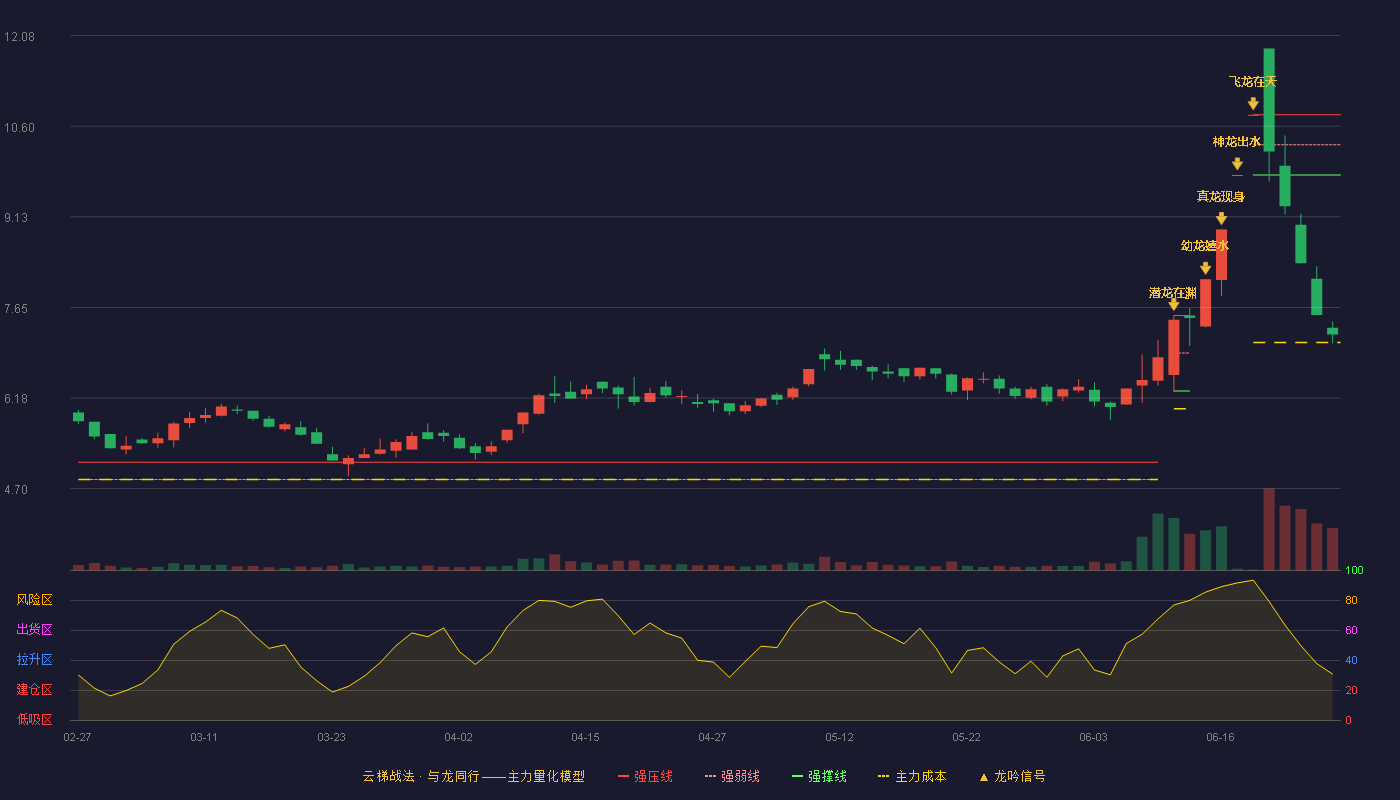Viewport: 1400px width, 800px height.
Task: Click the 04-27 date label
Action: (x=712, y=737)
